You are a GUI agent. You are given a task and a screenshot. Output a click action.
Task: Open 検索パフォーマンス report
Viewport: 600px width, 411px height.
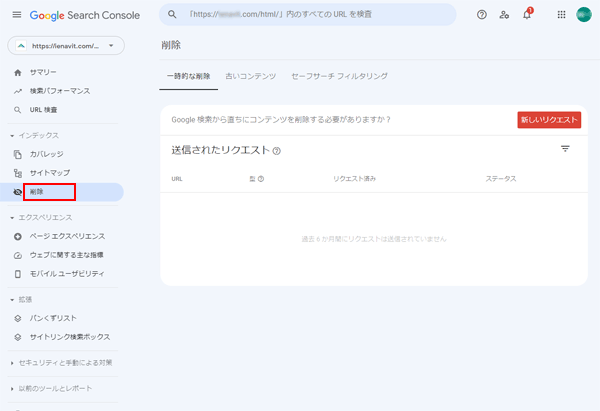tap(60, 91)
